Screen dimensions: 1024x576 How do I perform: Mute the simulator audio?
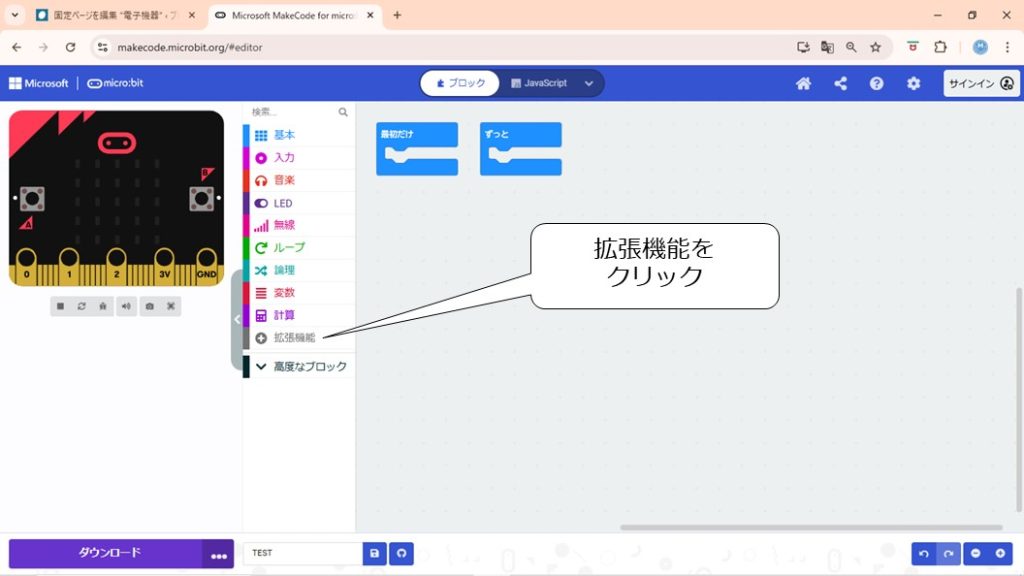[x=127, y=306]
